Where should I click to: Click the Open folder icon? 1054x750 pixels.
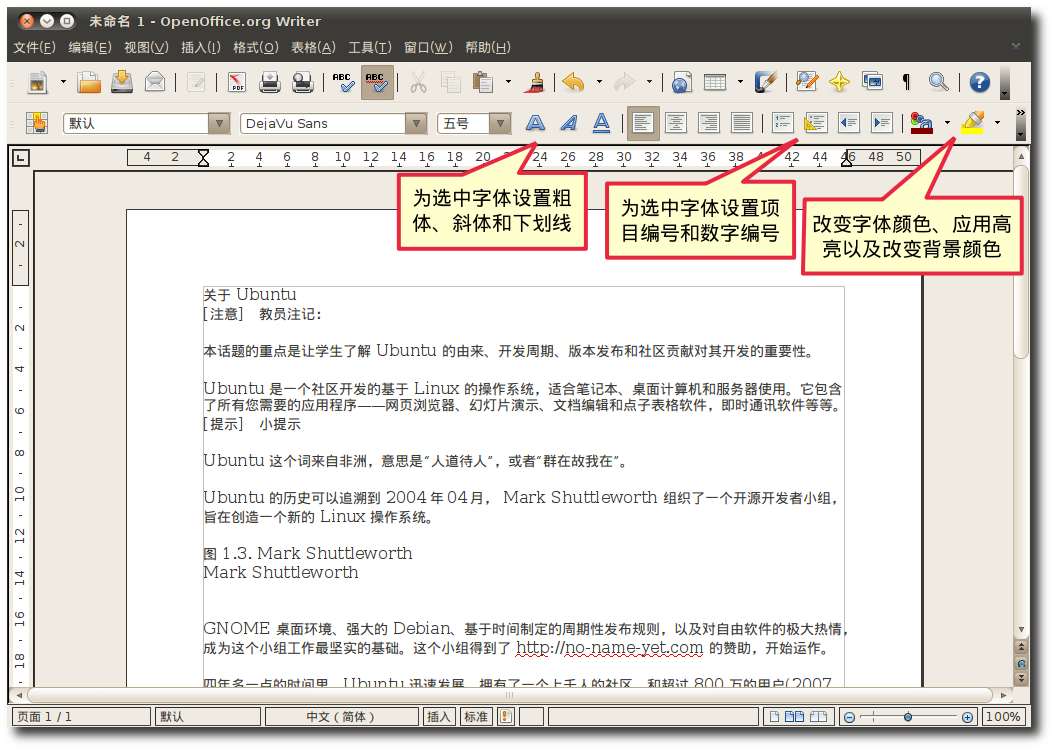point(88,83)
